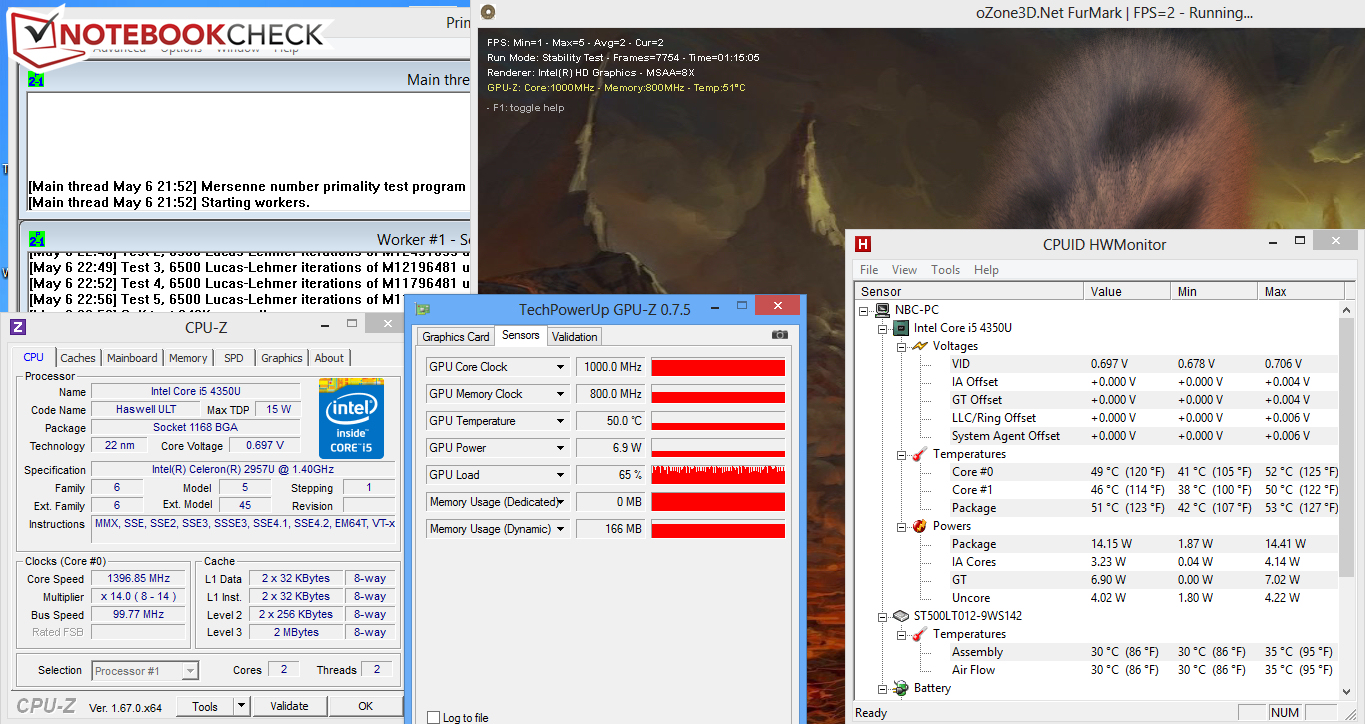Click the GPU-Z title bar icon
This screenshot has width=1365, height=724.
[x=423, y=309]
